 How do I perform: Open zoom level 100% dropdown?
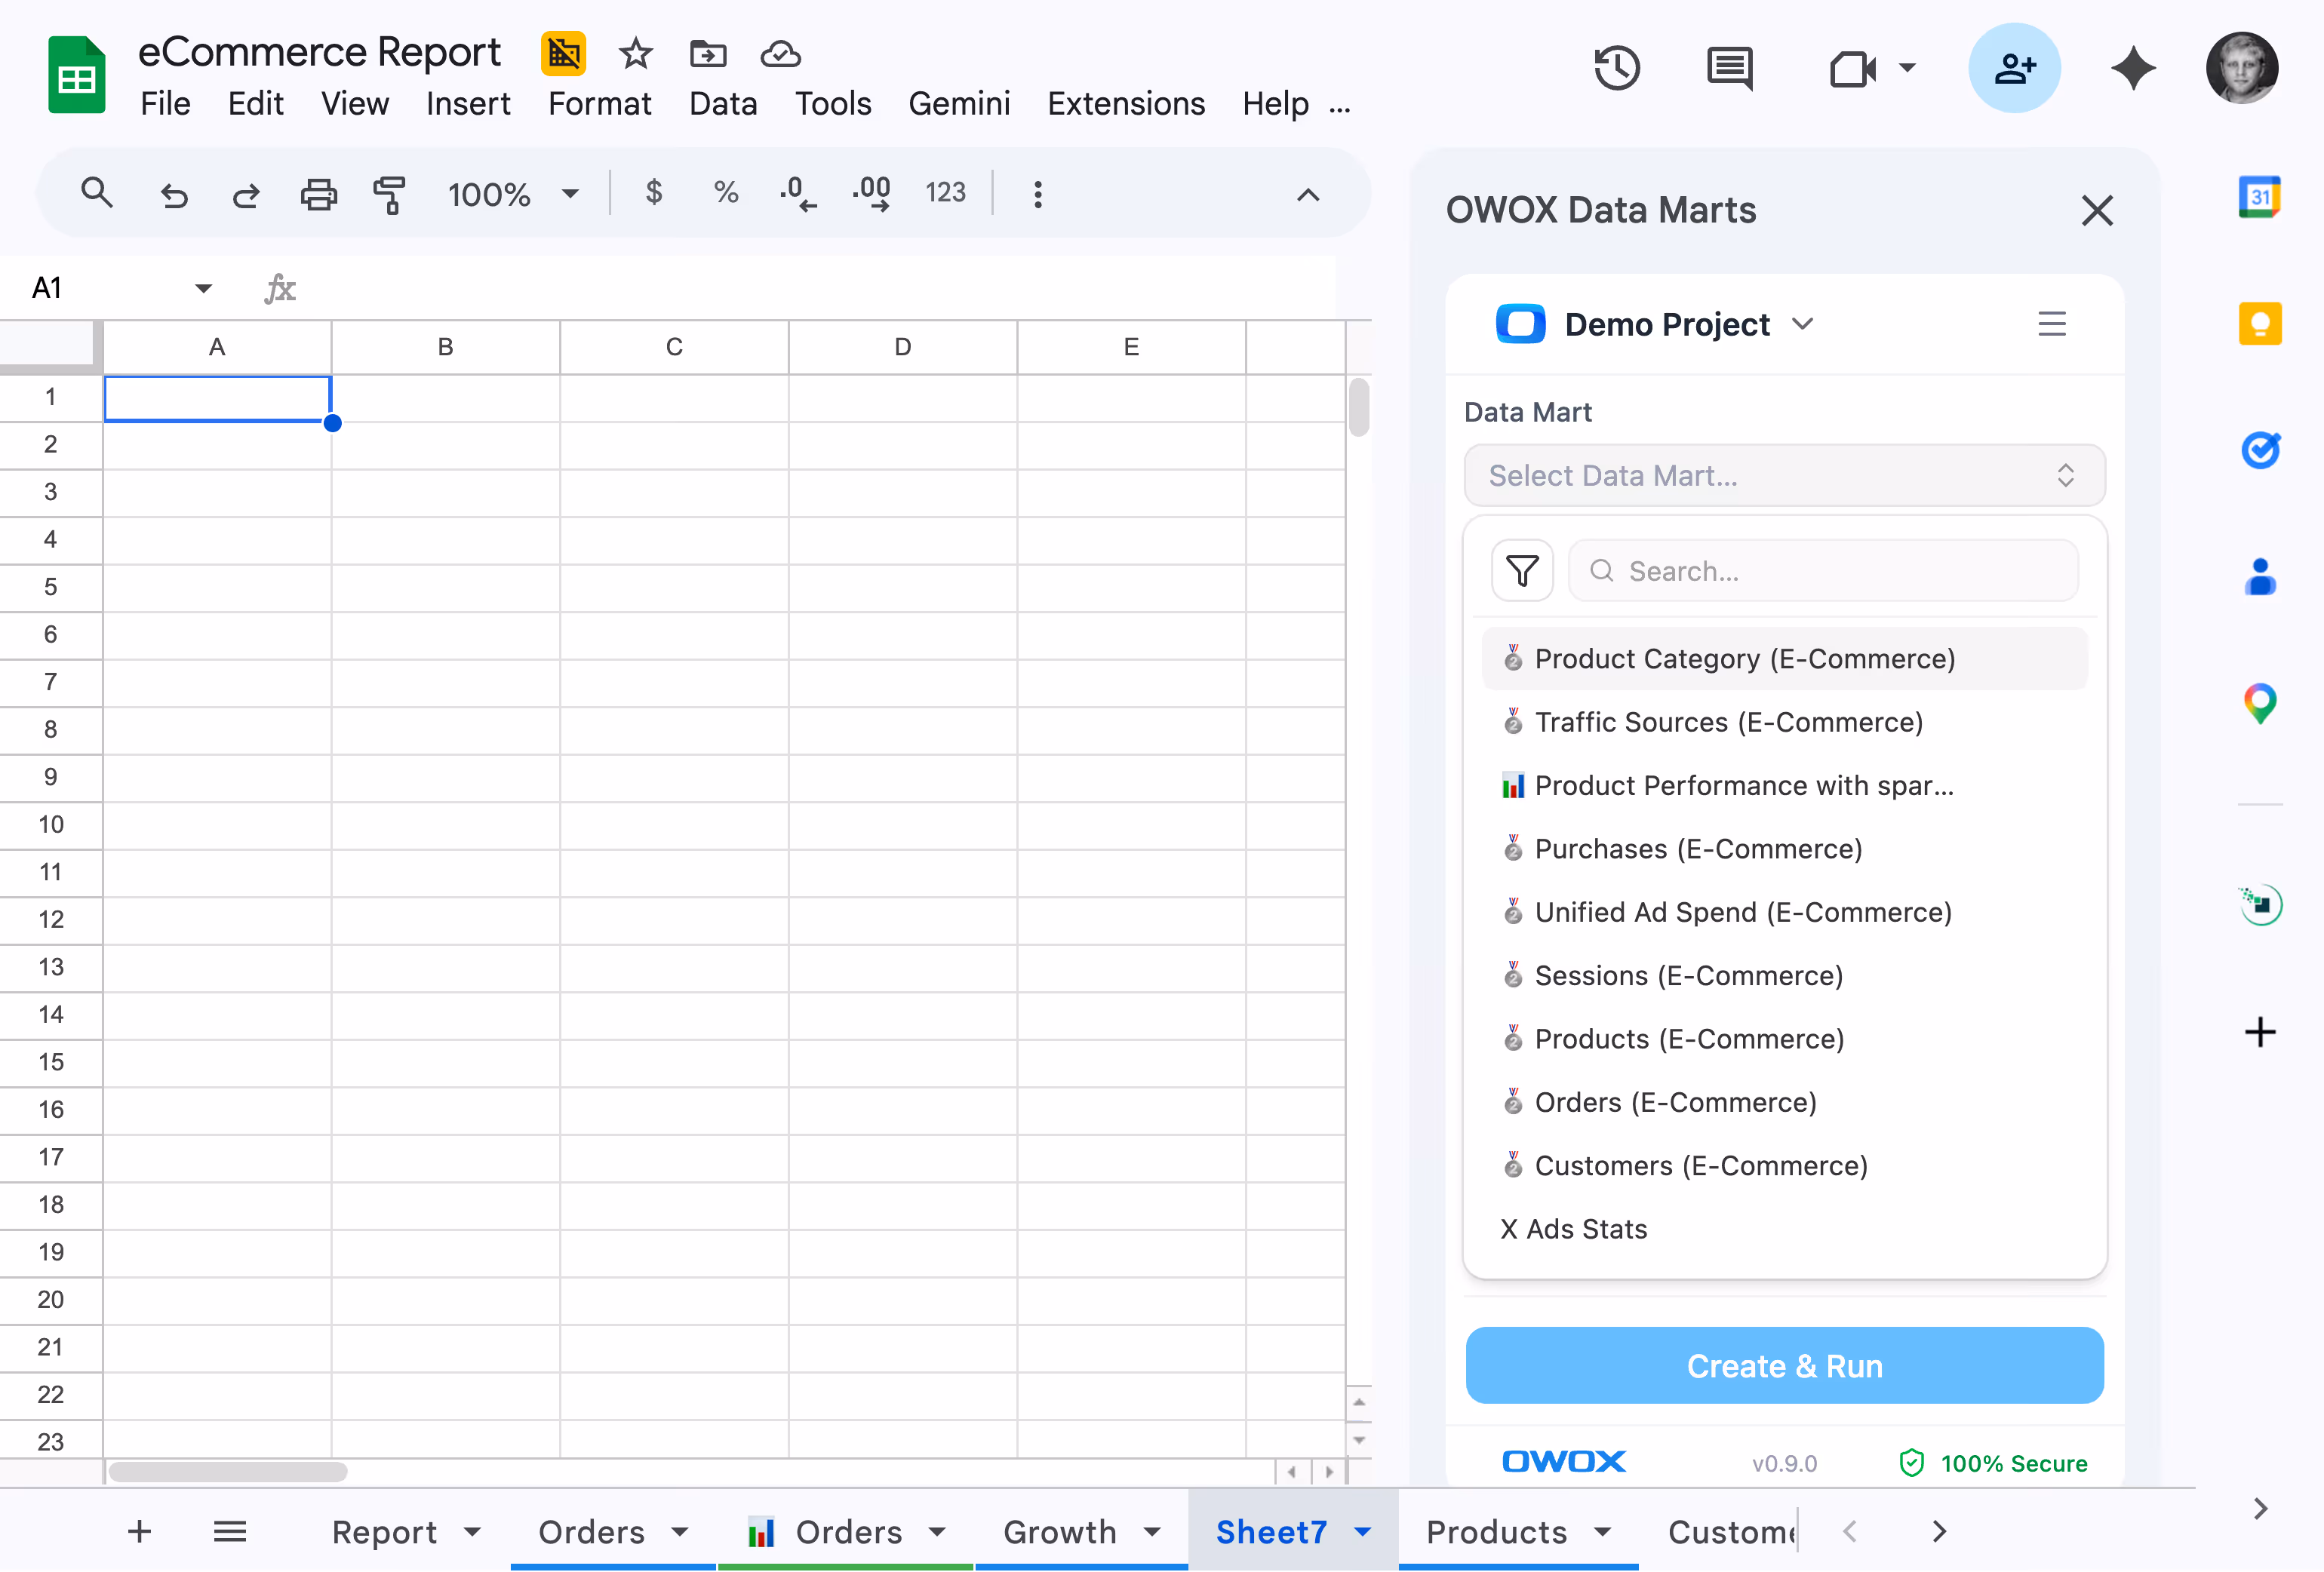click(x=513, y=194)
